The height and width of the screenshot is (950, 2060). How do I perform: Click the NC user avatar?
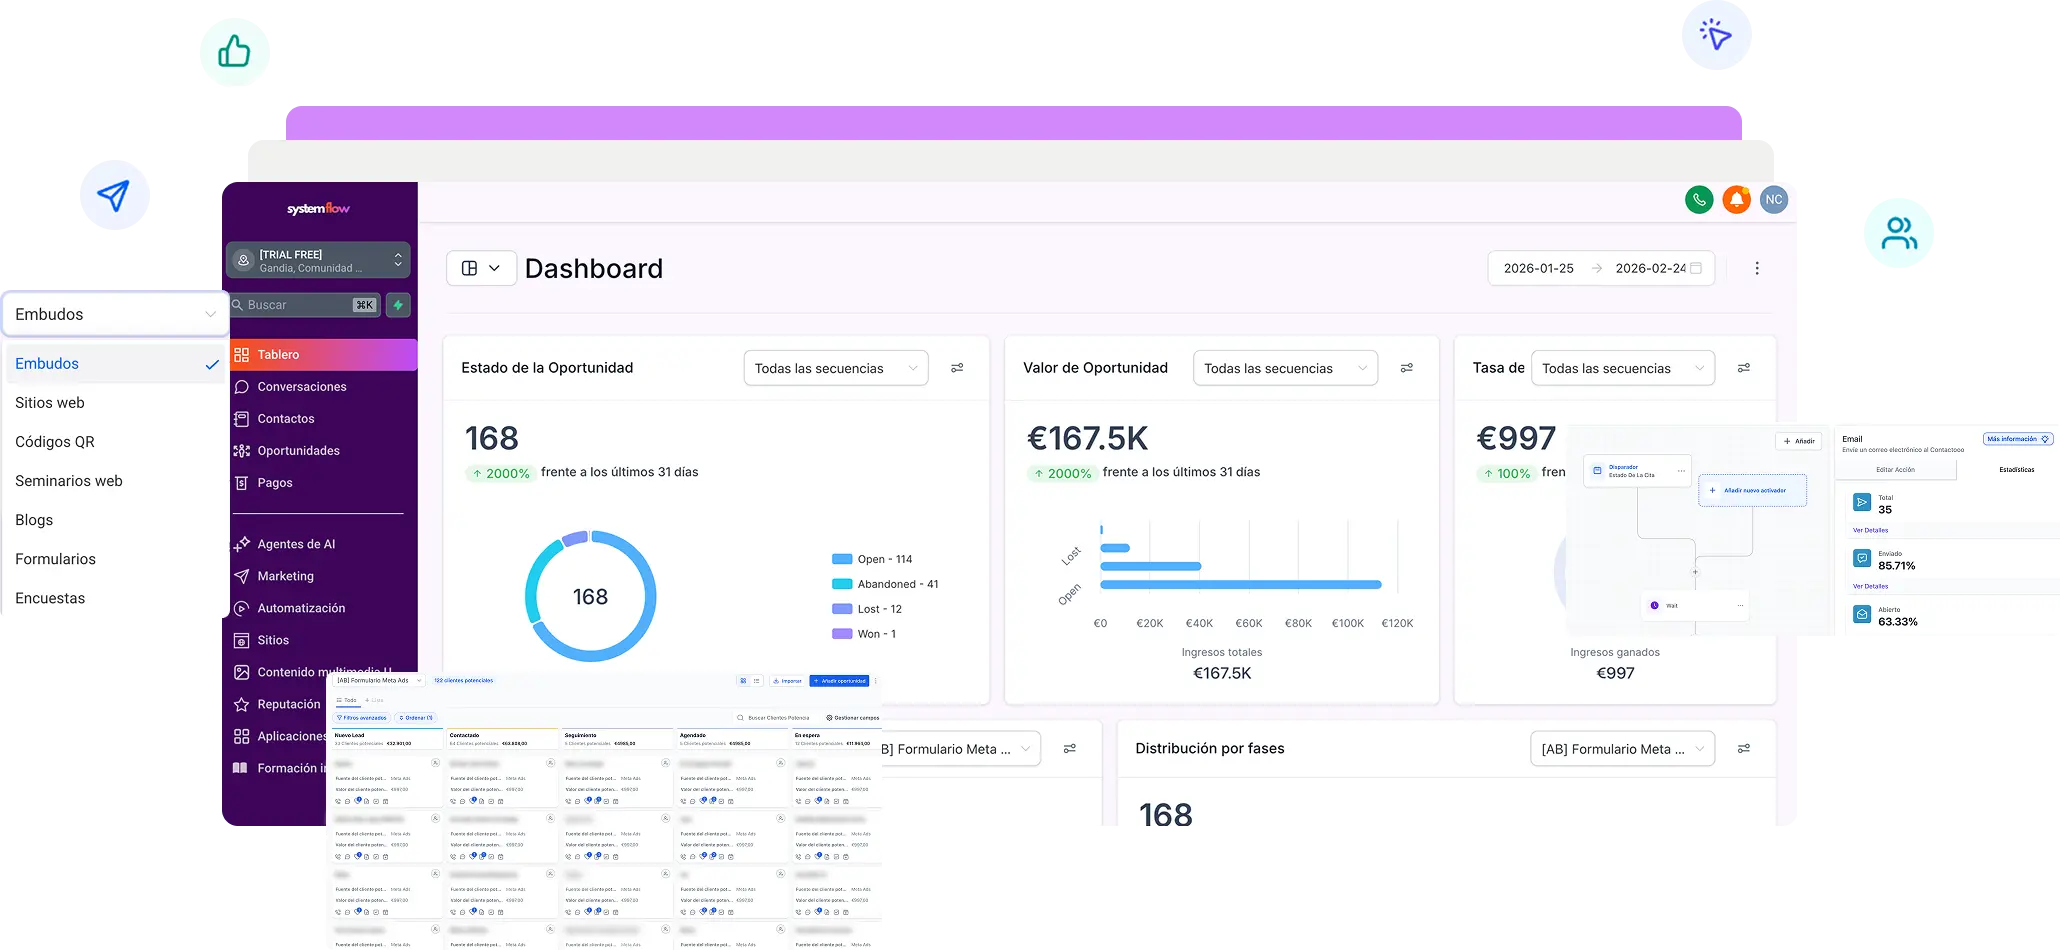pos(1773,200)
